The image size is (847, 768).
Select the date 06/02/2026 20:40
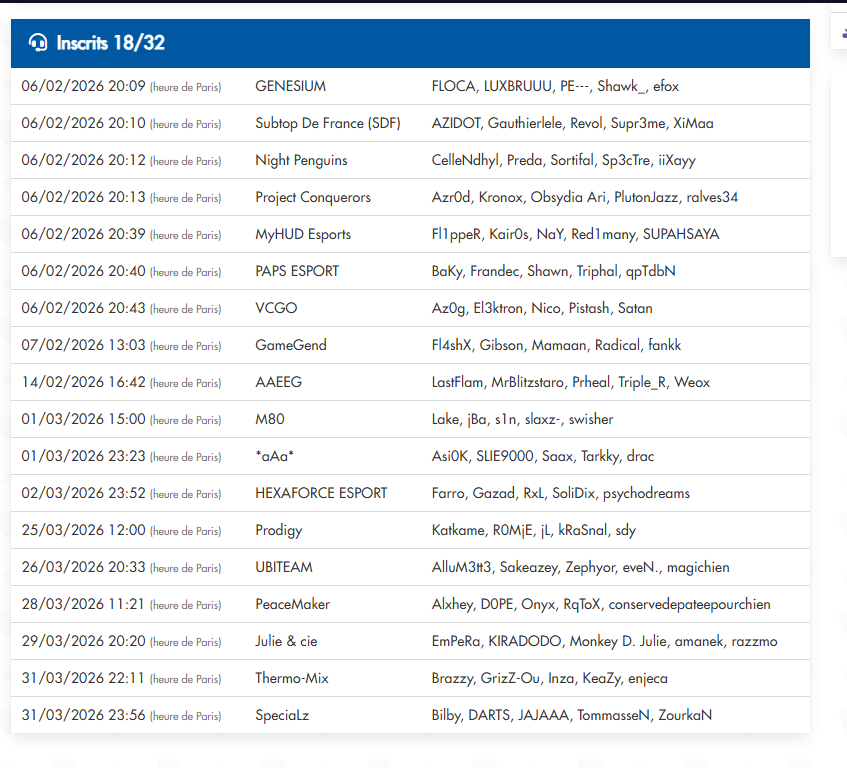point(83,271)
